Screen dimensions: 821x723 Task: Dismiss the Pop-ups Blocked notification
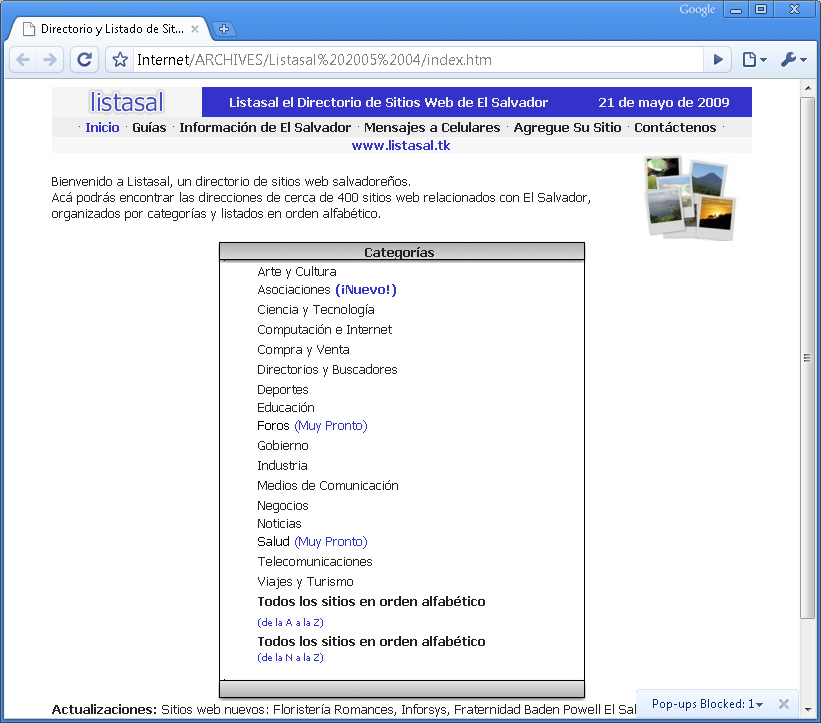(x=784, y=704)
